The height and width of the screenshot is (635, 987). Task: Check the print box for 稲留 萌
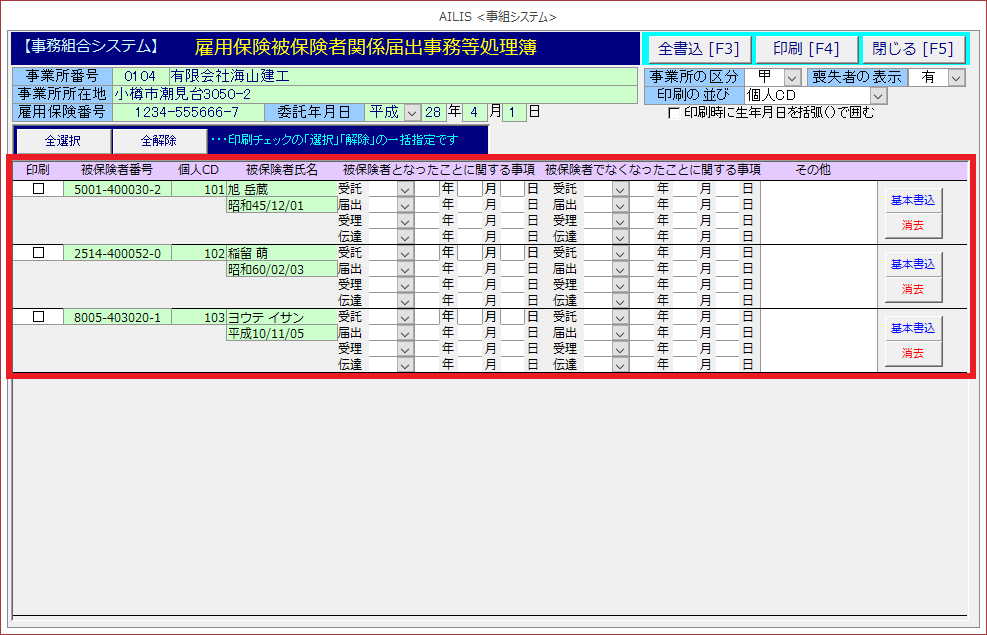pos(39,253)
